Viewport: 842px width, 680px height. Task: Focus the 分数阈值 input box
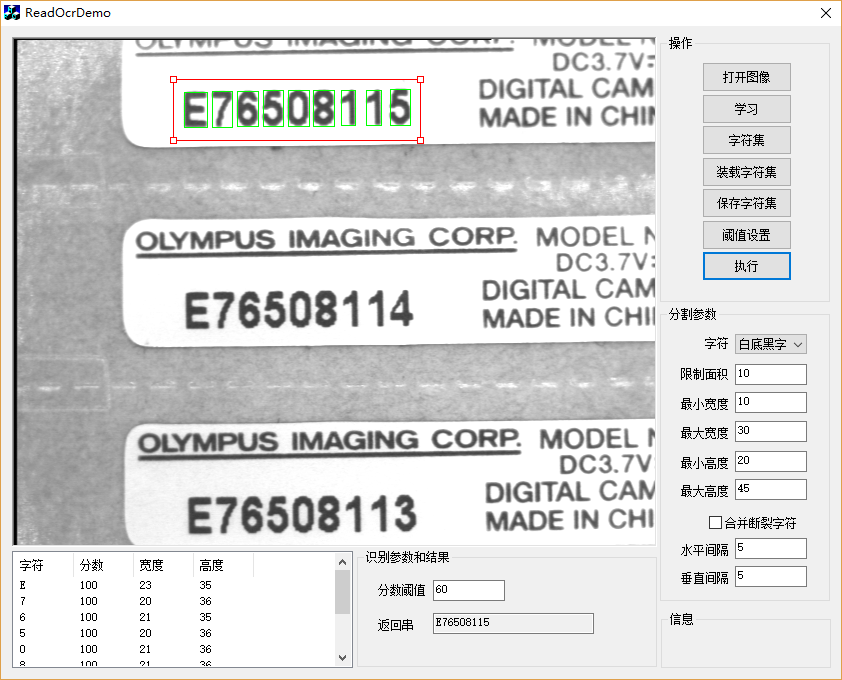point(468,590)
